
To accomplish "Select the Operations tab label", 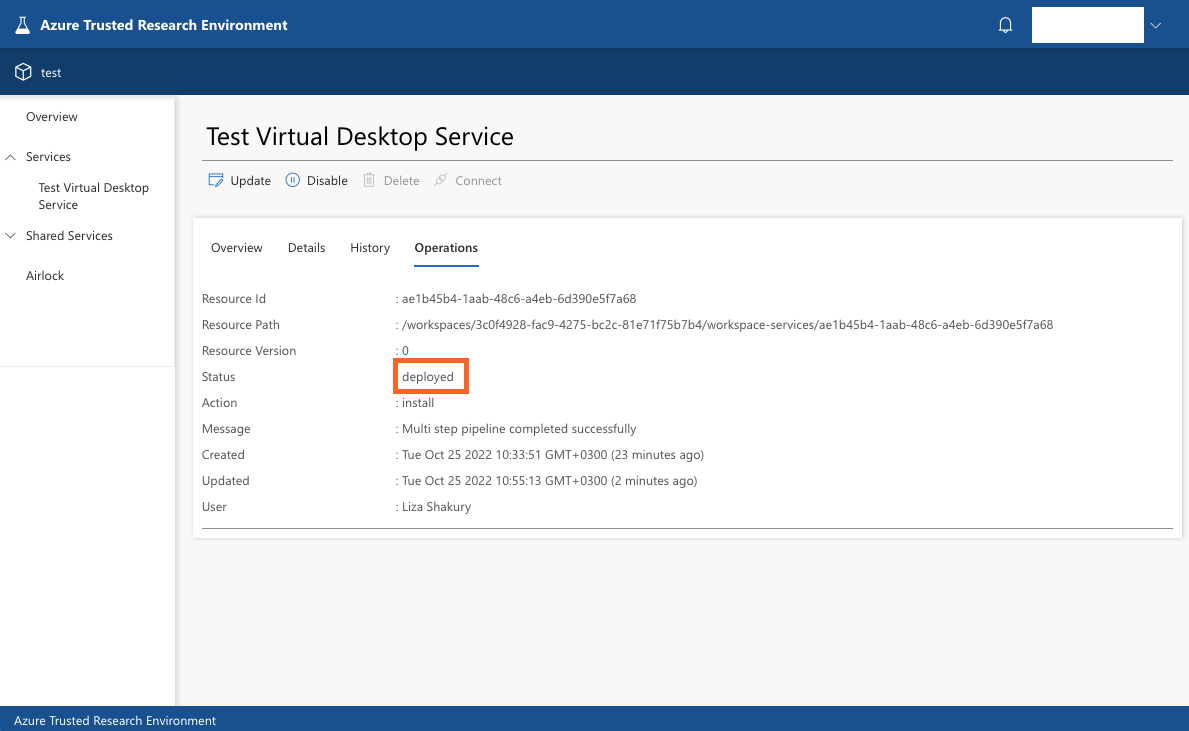I will click(x=446, y=247).
